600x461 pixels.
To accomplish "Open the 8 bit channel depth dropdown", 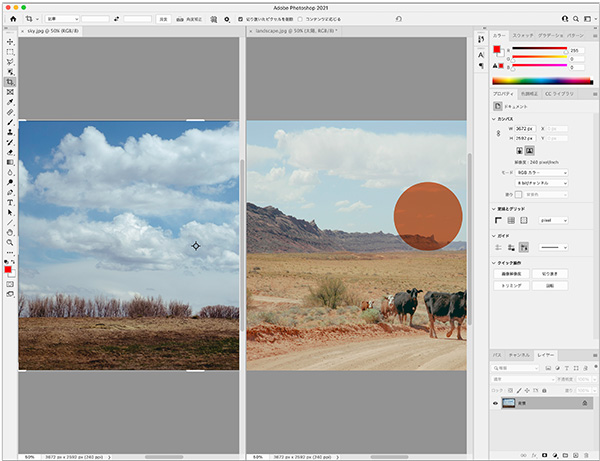I will pyautogui.click(x=541, y=183).
